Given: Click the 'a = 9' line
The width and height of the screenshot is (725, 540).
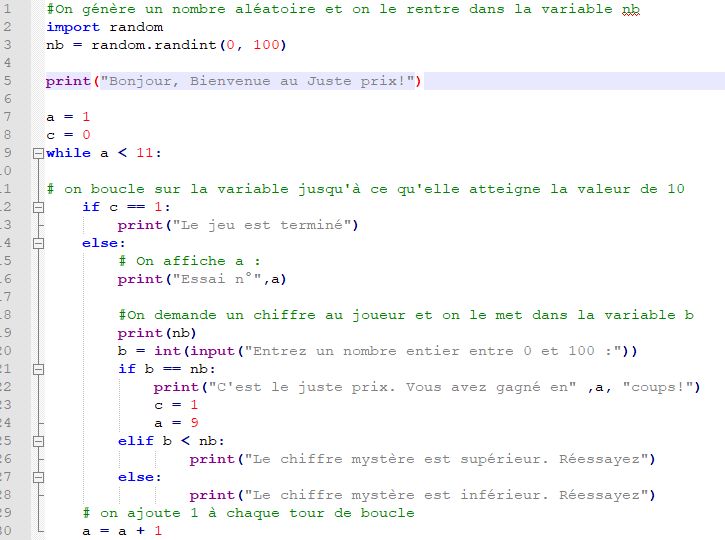Looking at the screenshot, I should click(x=176, y=423).
